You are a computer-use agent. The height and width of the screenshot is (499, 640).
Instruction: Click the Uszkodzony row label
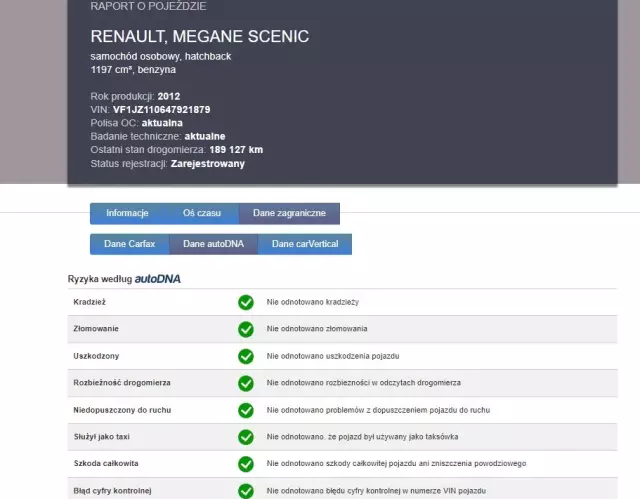[x=96, y=356]
